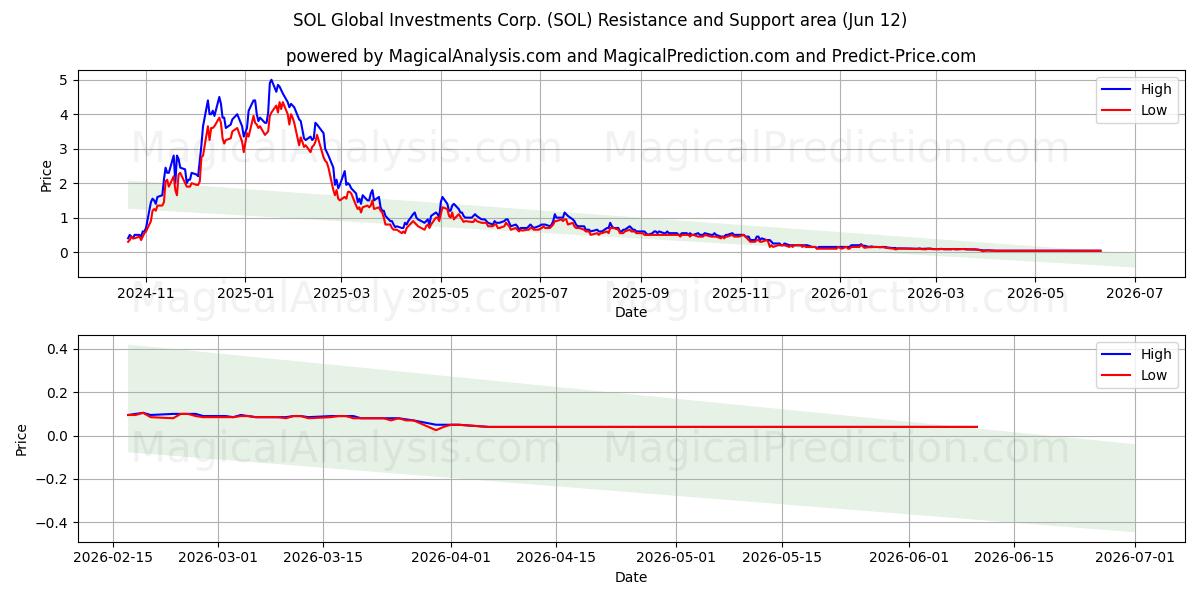Screen dimensions: 1200x600
Task: Click the '2025-03' tick label on the top chart
Action: pos(341,293)
